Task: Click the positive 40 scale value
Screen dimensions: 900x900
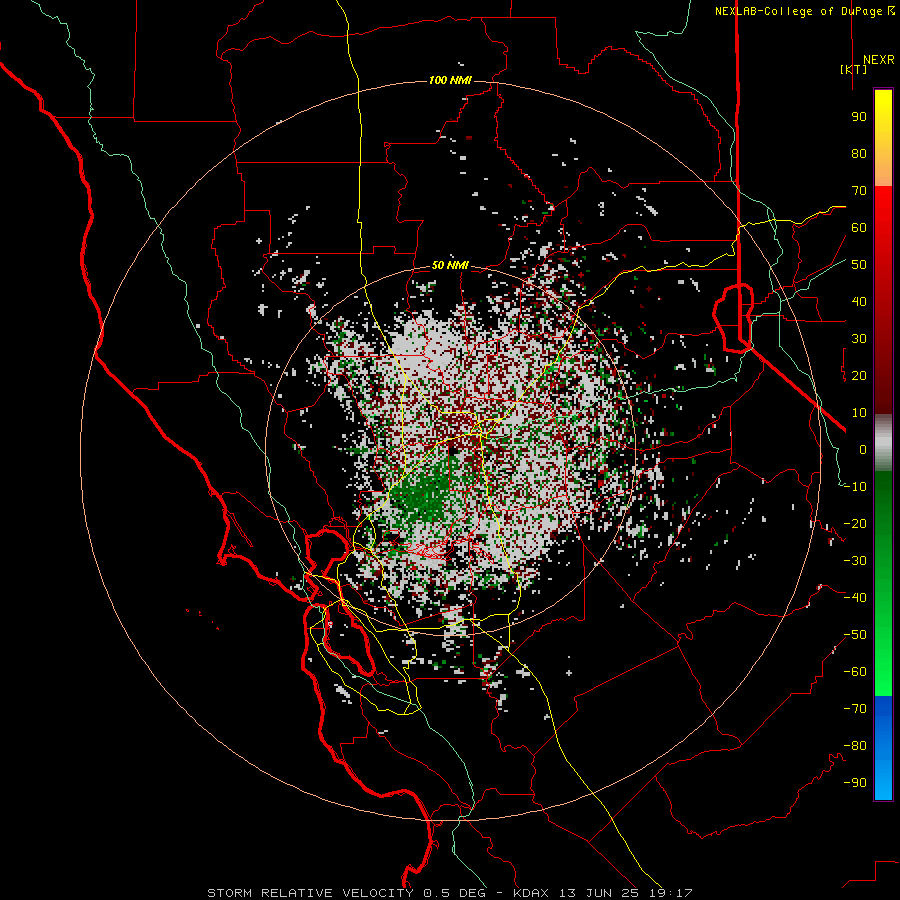Action: [859, 301]
